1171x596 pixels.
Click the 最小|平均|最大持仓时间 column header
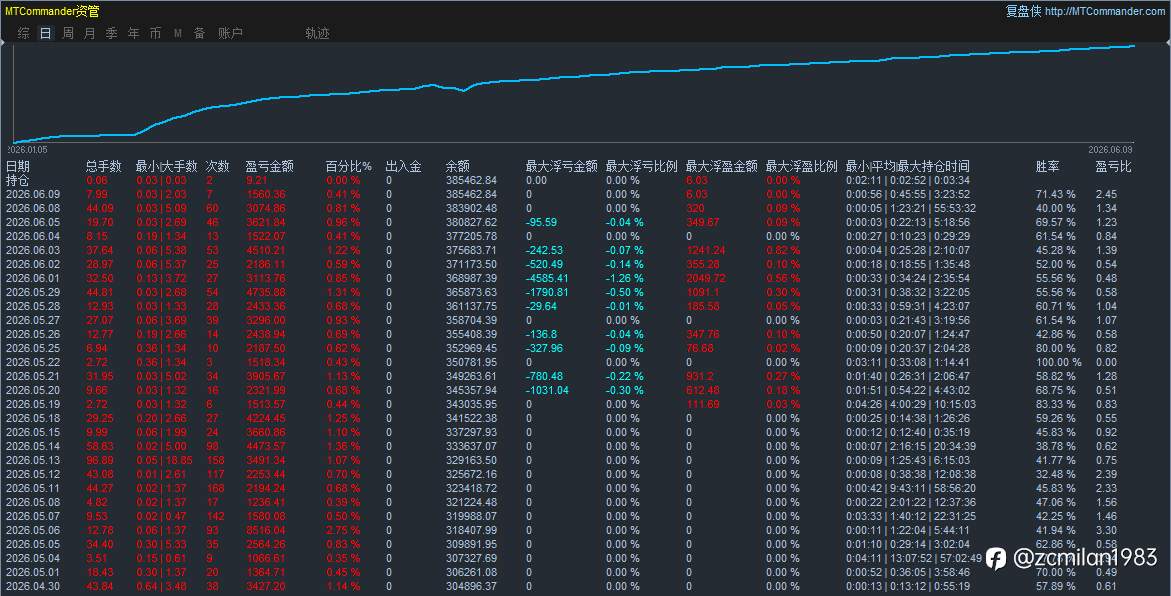907,166
